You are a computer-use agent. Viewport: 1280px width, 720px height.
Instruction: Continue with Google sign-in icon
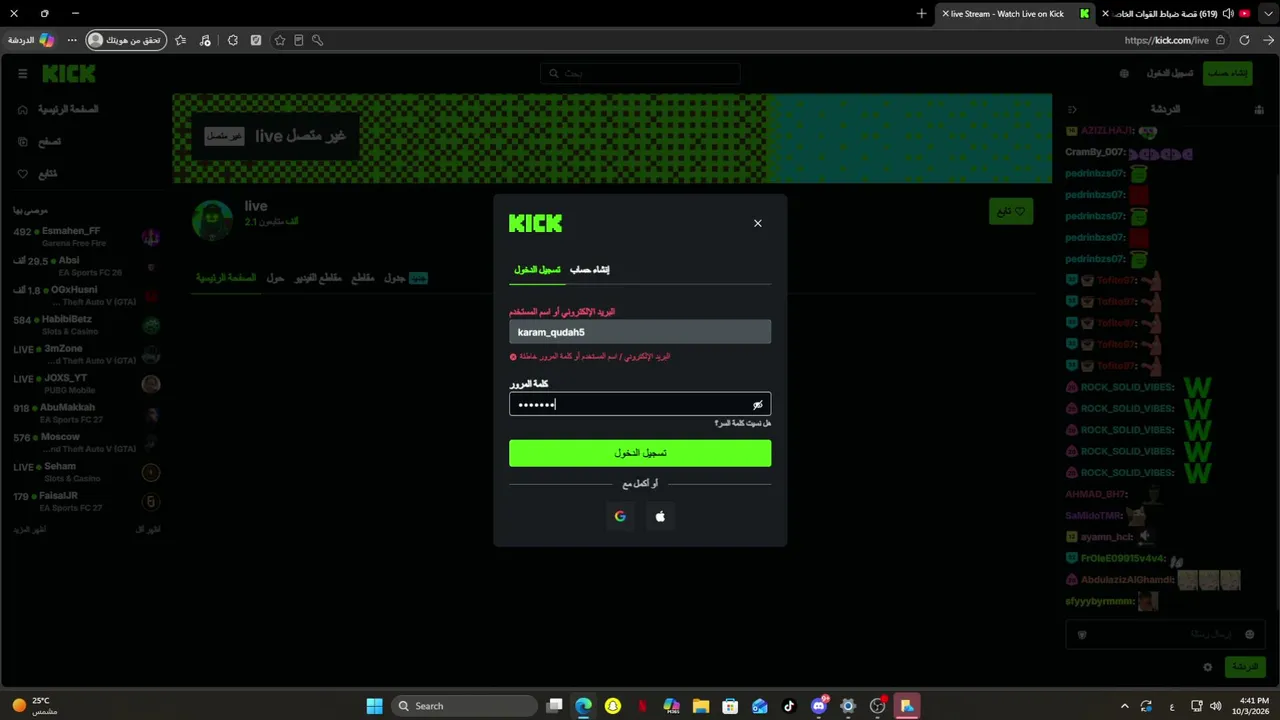coord(620,516)
